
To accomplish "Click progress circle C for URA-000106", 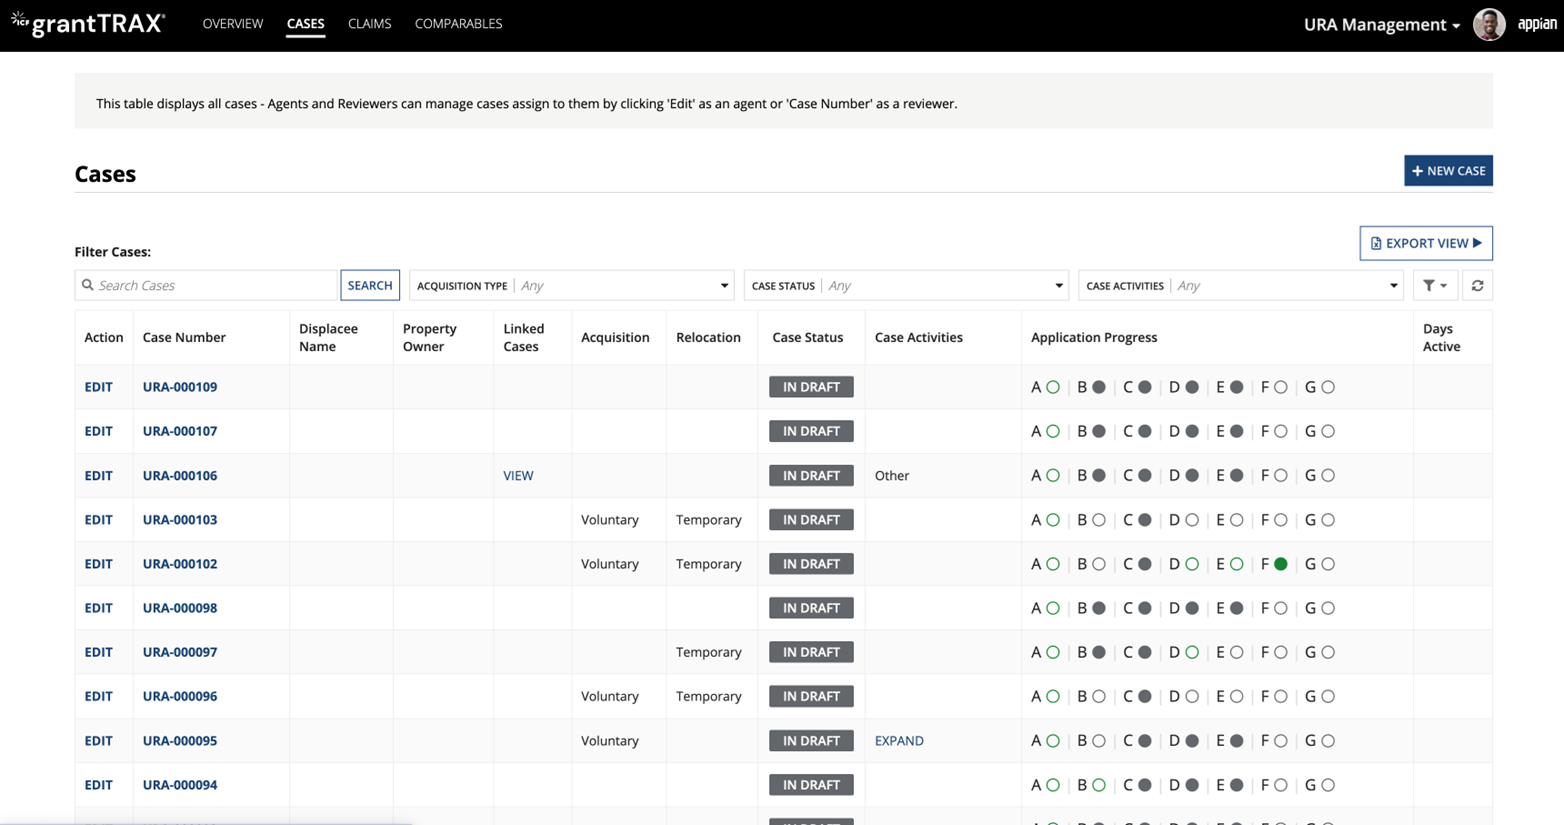I will pos(1145,476).
